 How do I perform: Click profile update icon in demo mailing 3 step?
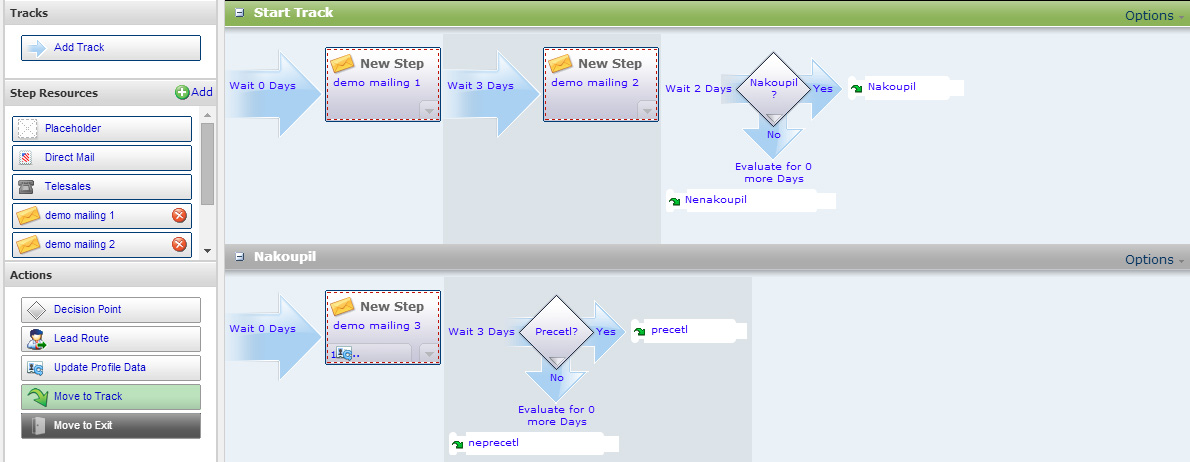345,354
